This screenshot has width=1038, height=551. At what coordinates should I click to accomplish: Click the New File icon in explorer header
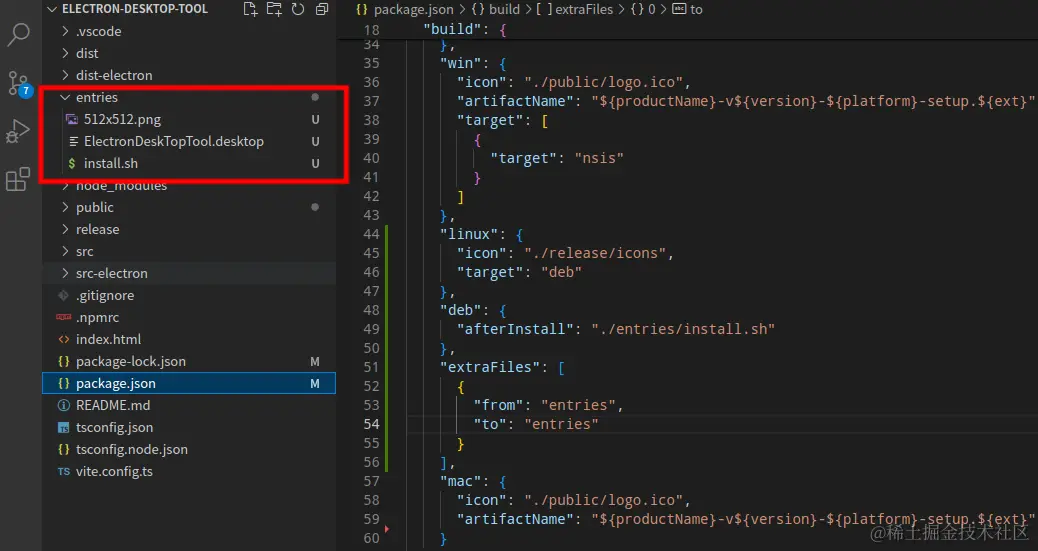[250, 9]
